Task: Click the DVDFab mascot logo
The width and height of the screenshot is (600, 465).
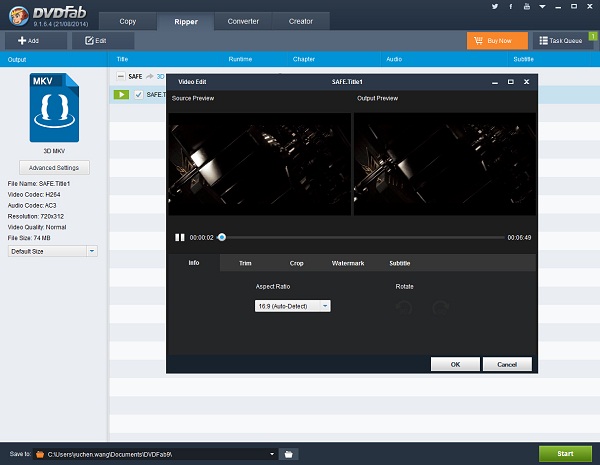Action: click(18, 16)
